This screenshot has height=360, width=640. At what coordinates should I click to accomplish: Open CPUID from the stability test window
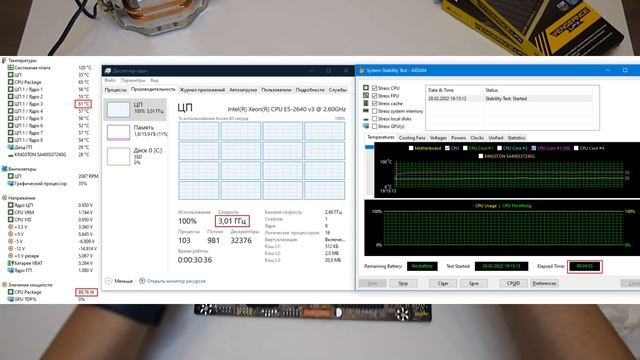coord(513,283)
